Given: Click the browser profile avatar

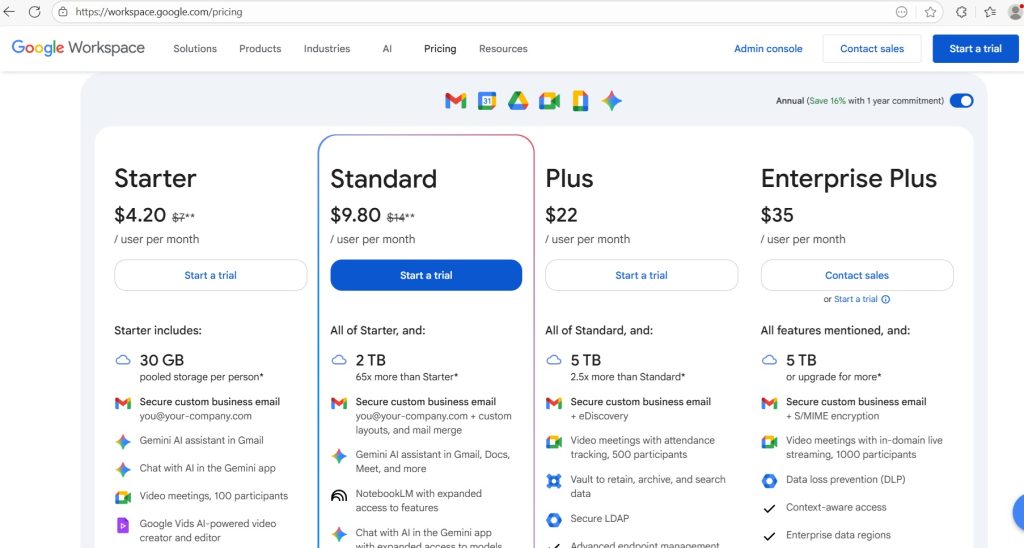Looking at the screenshot, I should [x=1015, y=12].
